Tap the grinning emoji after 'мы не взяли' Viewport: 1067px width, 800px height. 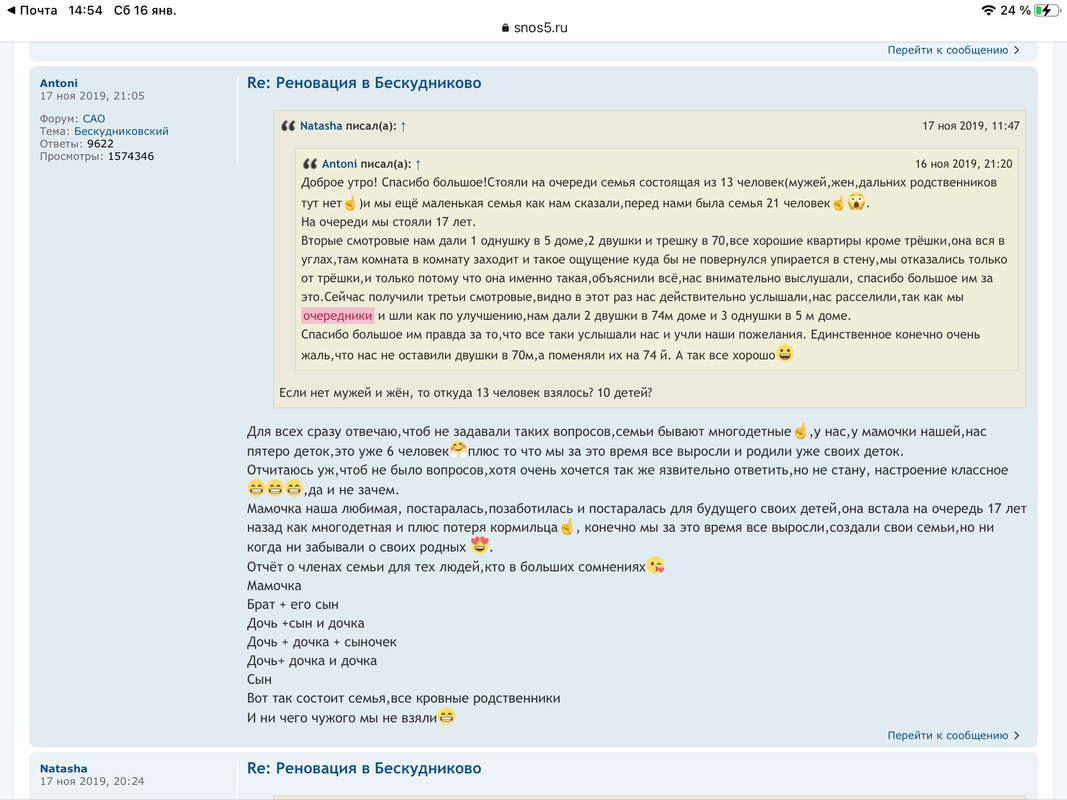[x=446, y=716]
